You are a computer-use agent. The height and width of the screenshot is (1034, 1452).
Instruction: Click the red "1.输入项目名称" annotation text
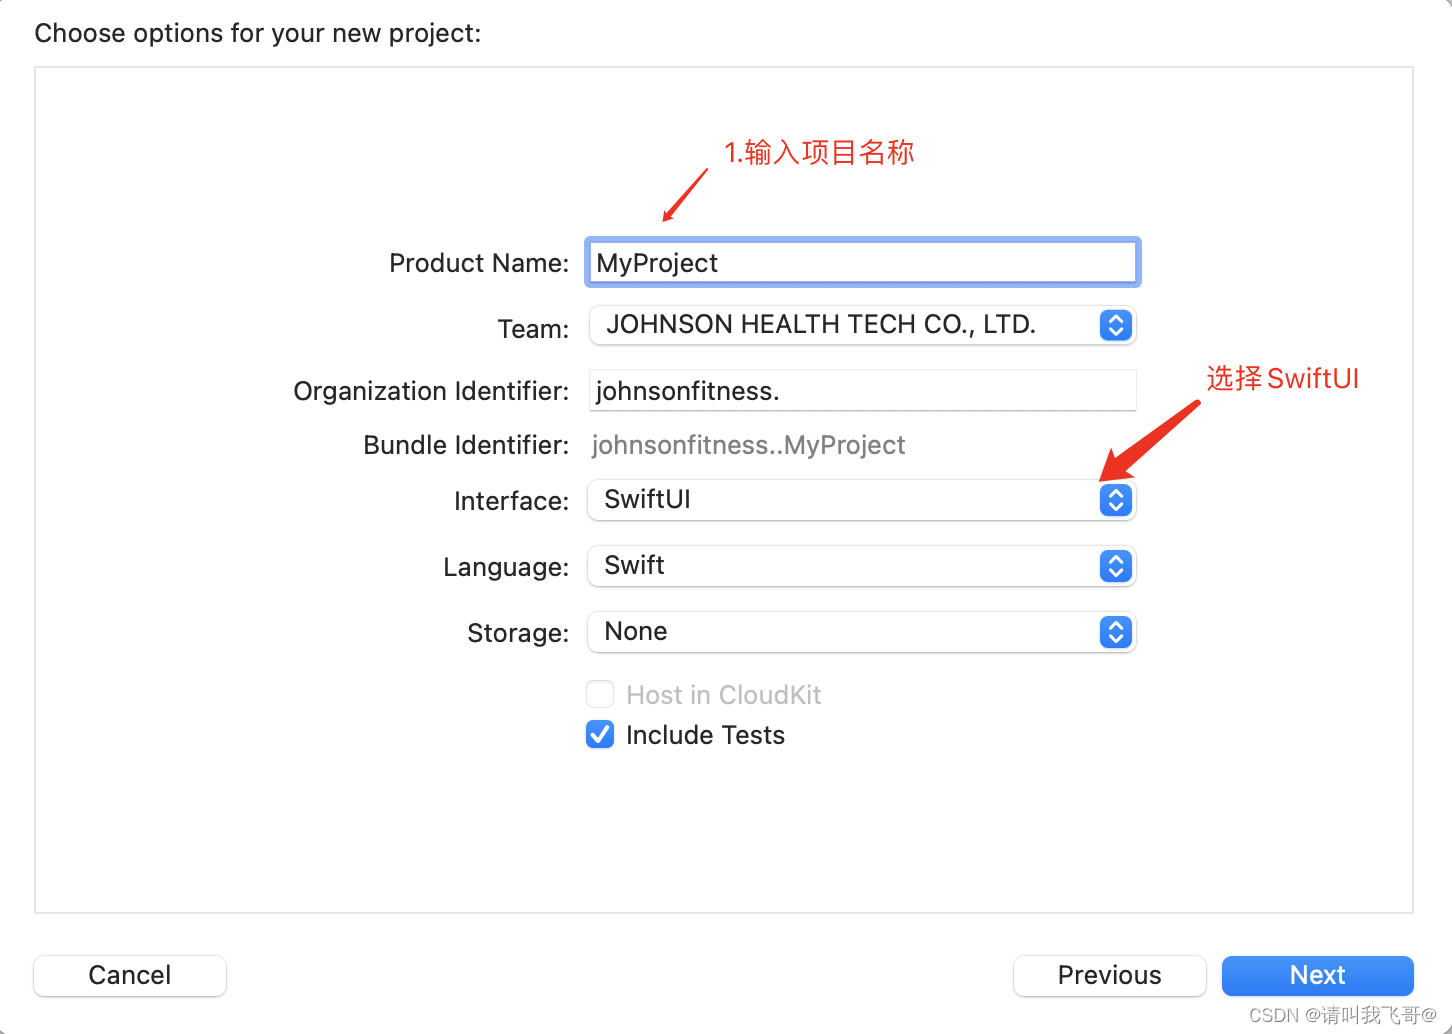coord(819,153)
